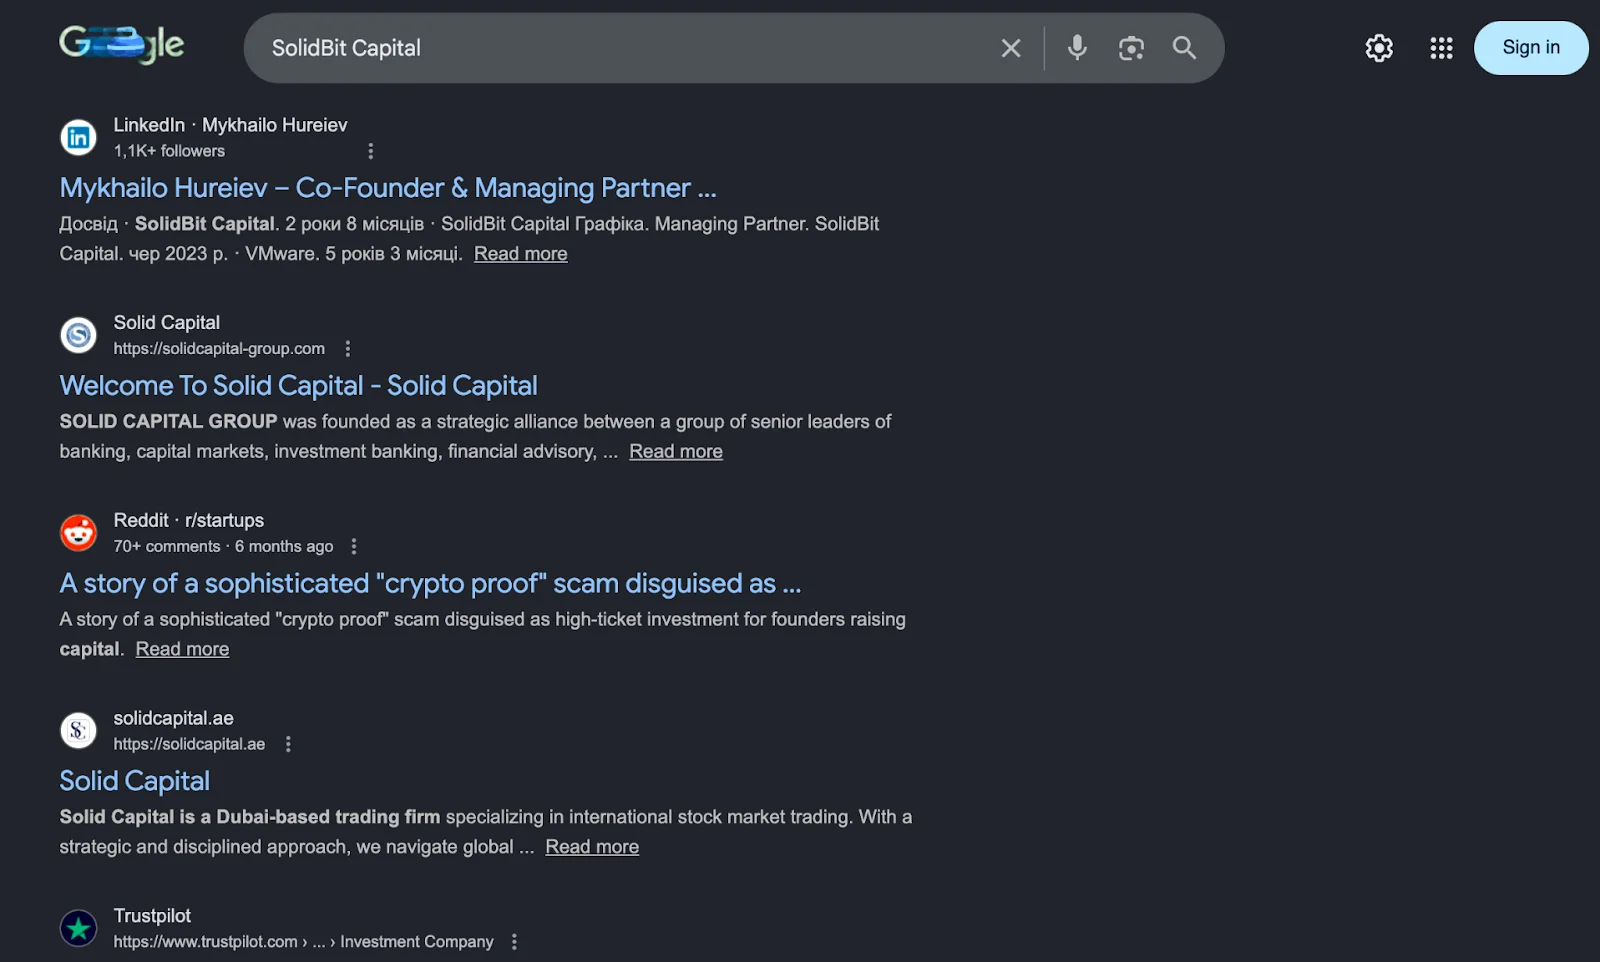Click the Trustpilot star favicon
1600x962 pixels.
tap(78, 928)
